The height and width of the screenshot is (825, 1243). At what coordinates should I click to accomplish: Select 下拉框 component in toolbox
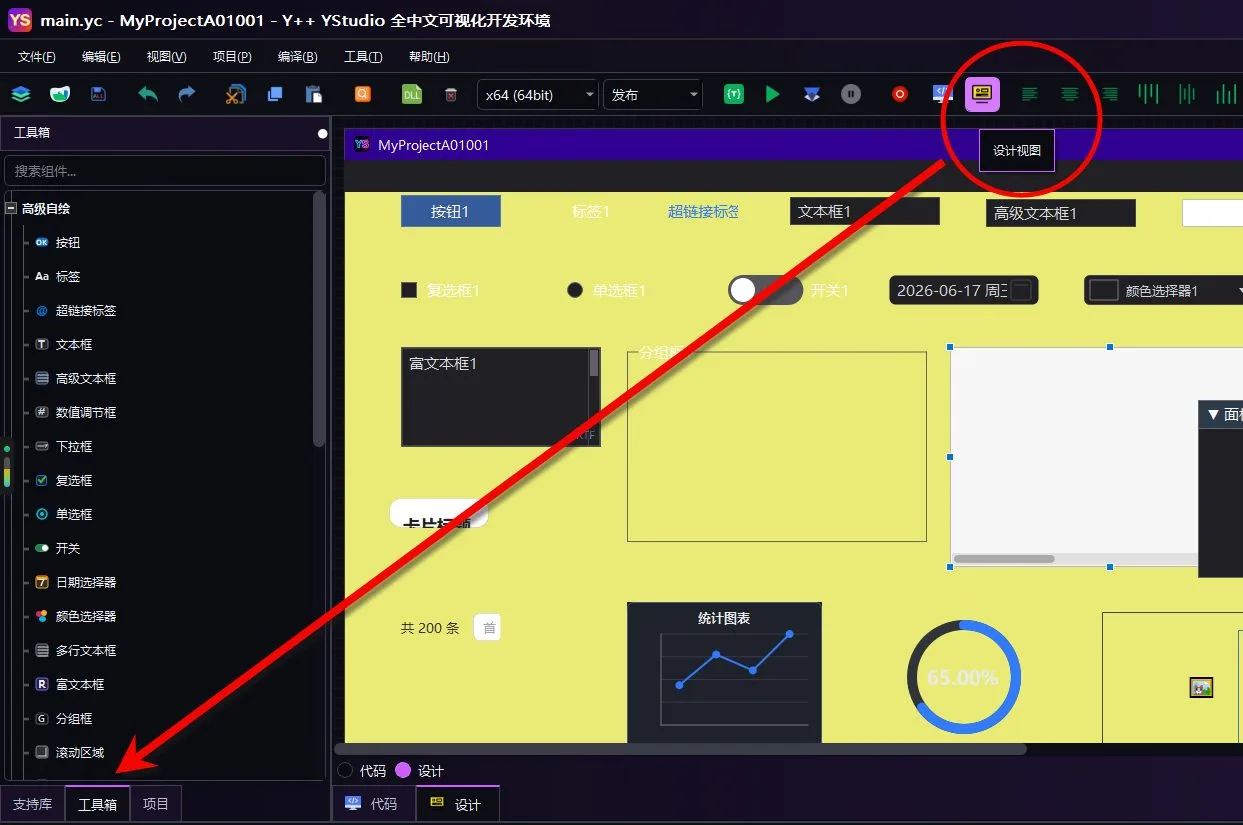click(x=74, y=446)
